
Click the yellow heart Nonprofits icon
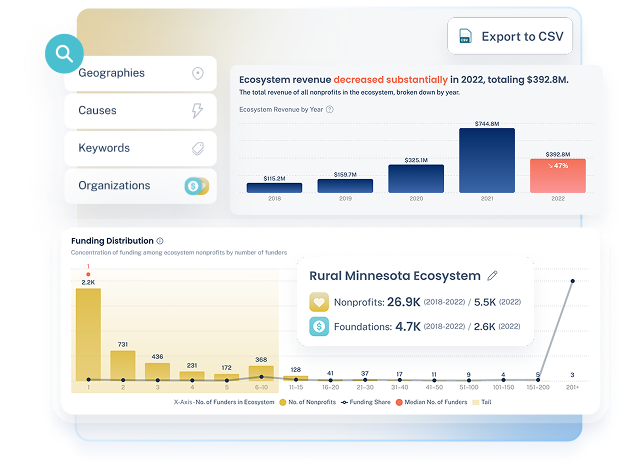pos(318,301)
